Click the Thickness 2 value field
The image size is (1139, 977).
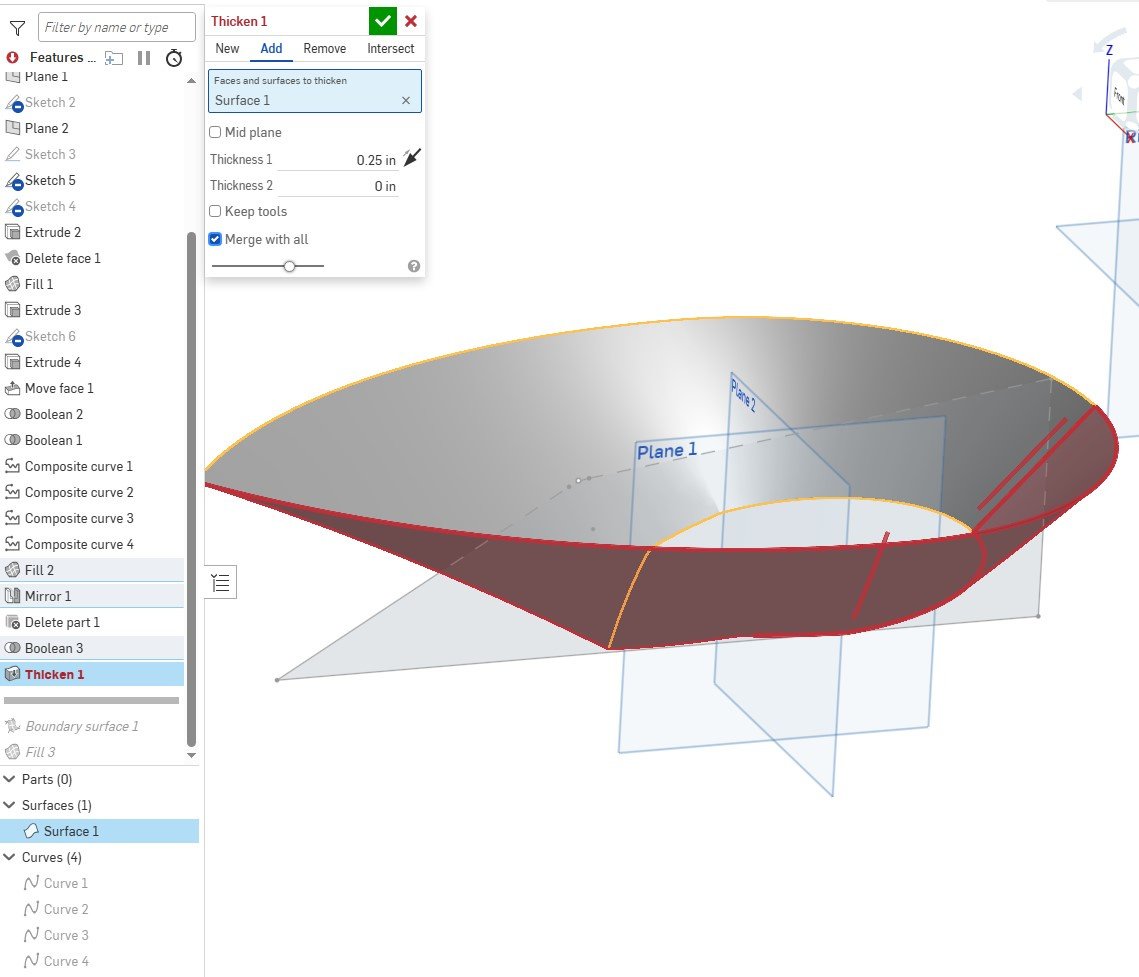[338, 186]
